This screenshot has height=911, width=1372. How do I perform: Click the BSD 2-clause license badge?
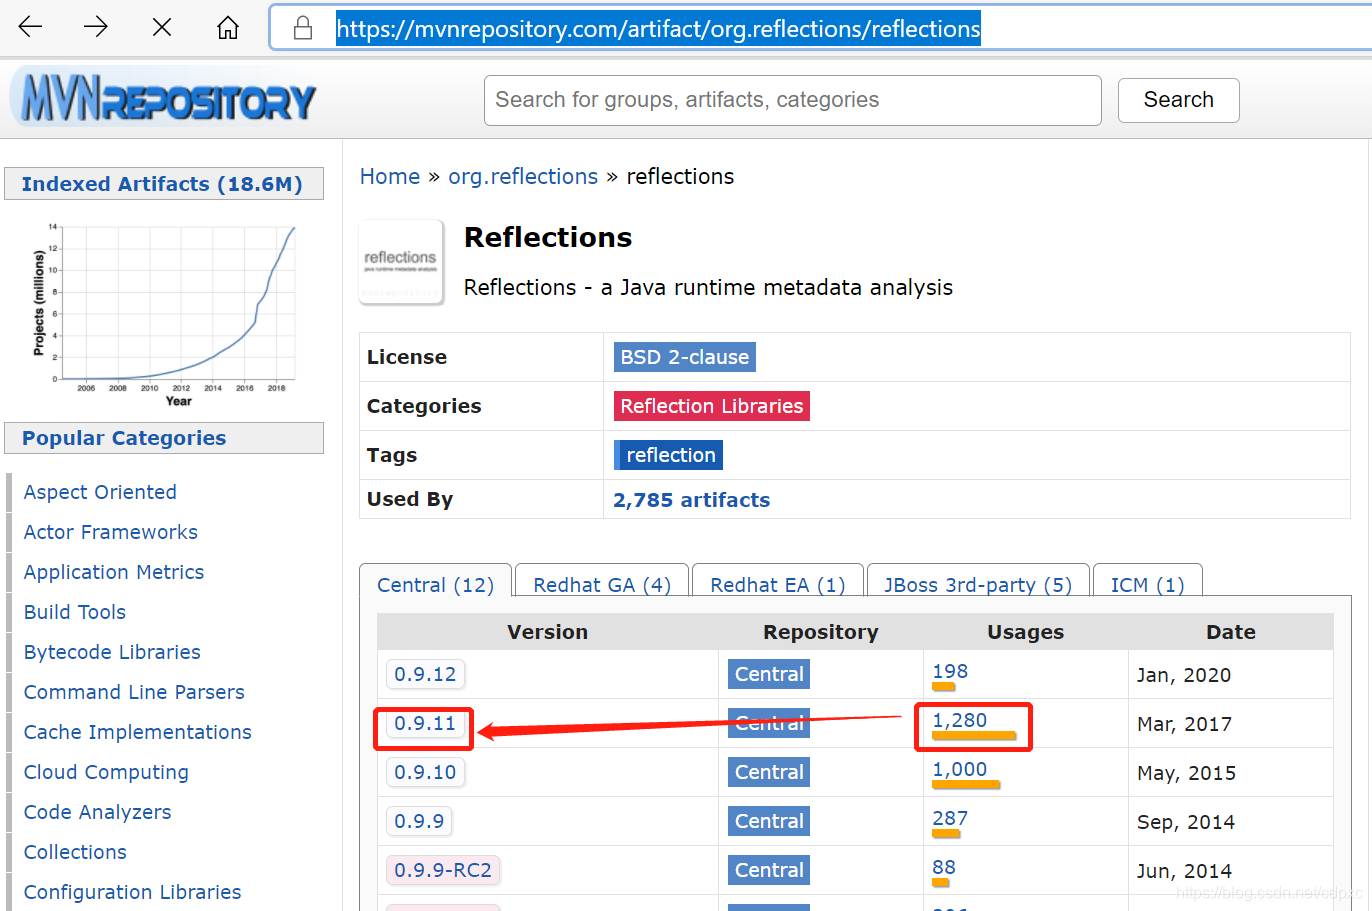coord(684,357)
